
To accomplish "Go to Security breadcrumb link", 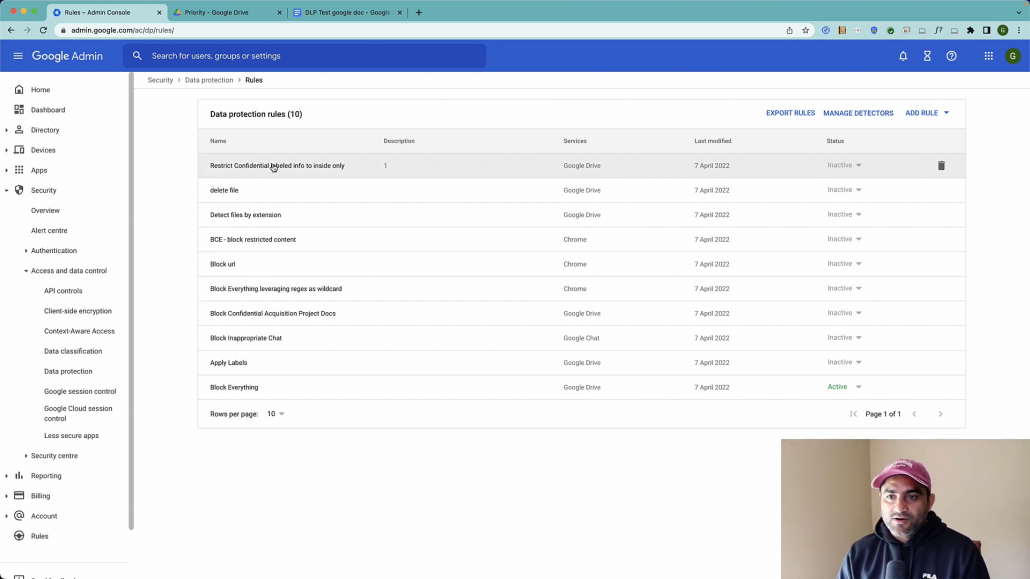I will click(x=160, y=80).
